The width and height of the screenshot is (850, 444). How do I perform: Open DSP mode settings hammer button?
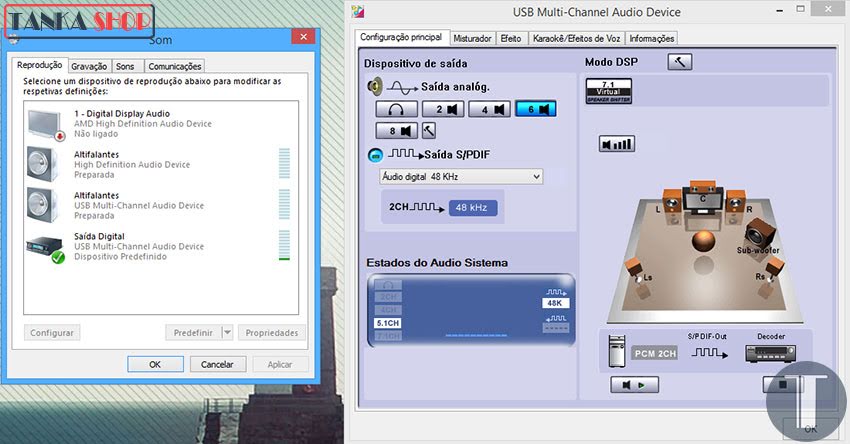point(680,62)
